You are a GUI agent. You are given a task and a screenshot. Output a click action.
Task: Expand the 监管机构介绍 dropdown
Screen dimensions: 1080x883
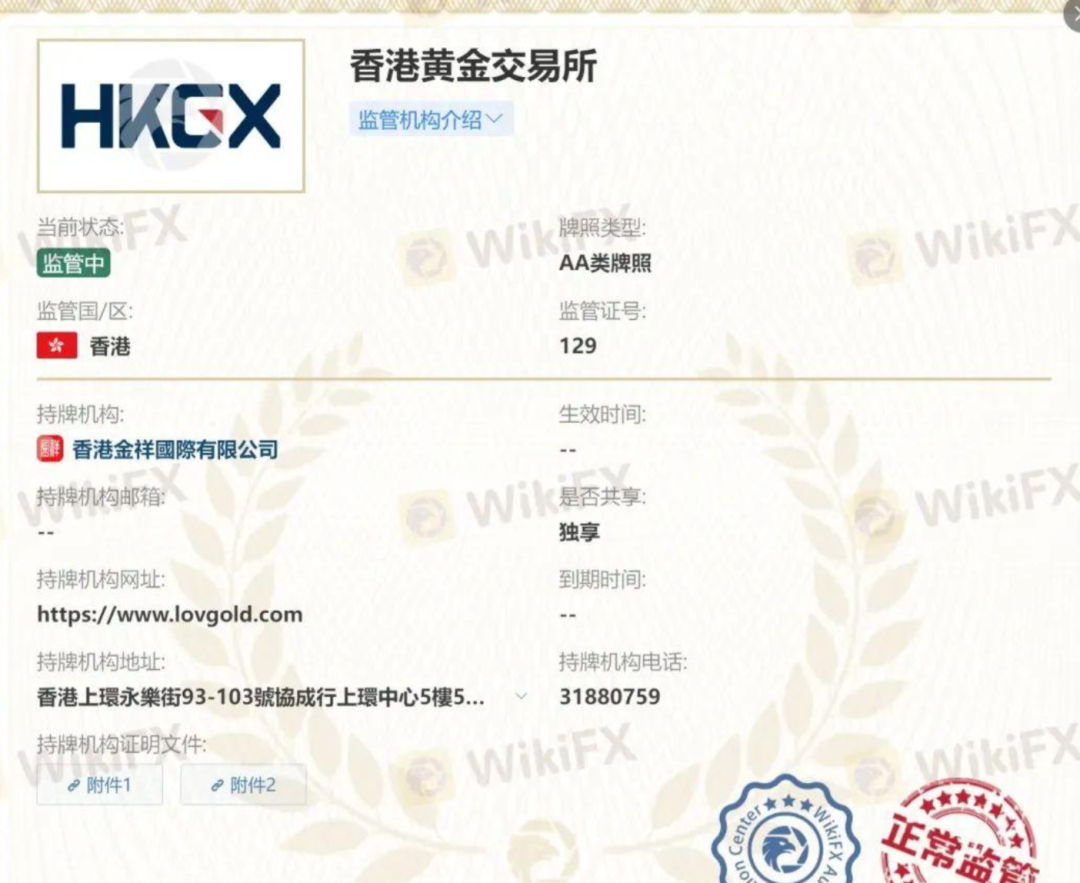(430, 119)
